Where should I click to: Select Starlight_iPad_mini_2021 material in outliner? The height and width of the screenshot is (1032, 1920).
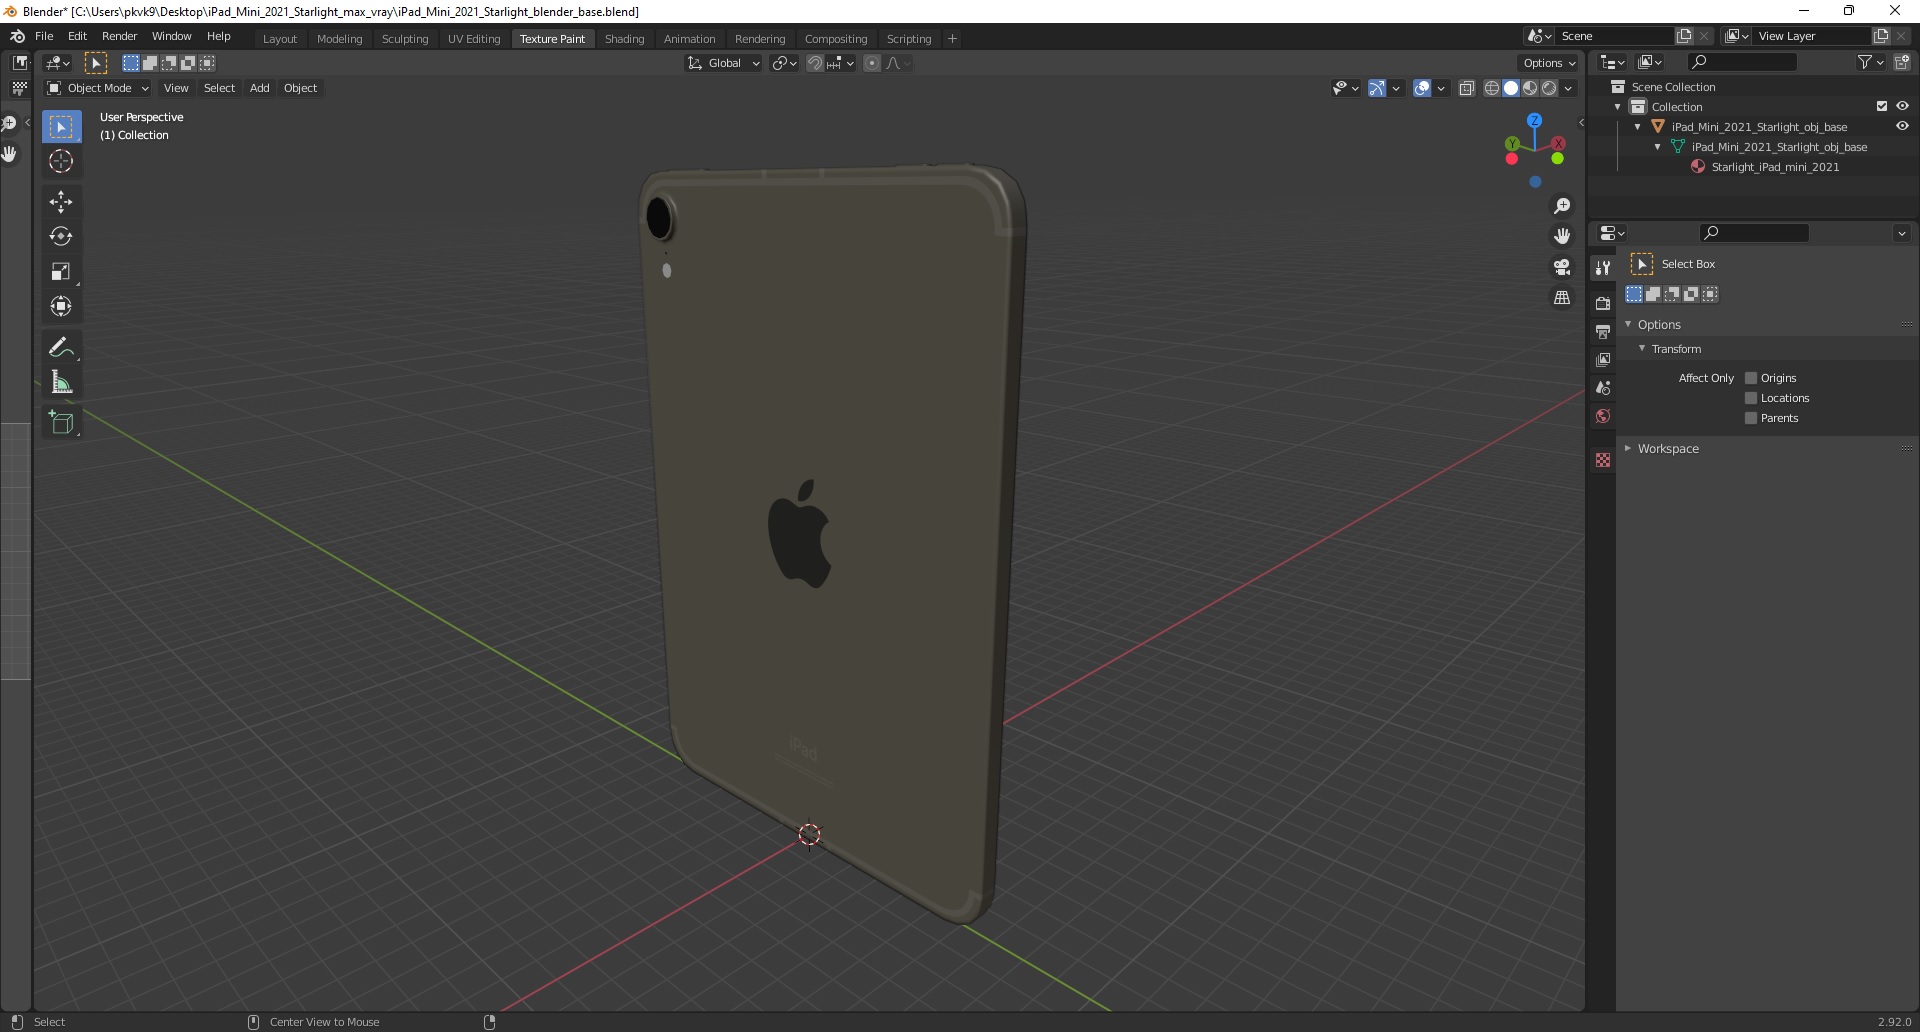tap(1775, 166)
